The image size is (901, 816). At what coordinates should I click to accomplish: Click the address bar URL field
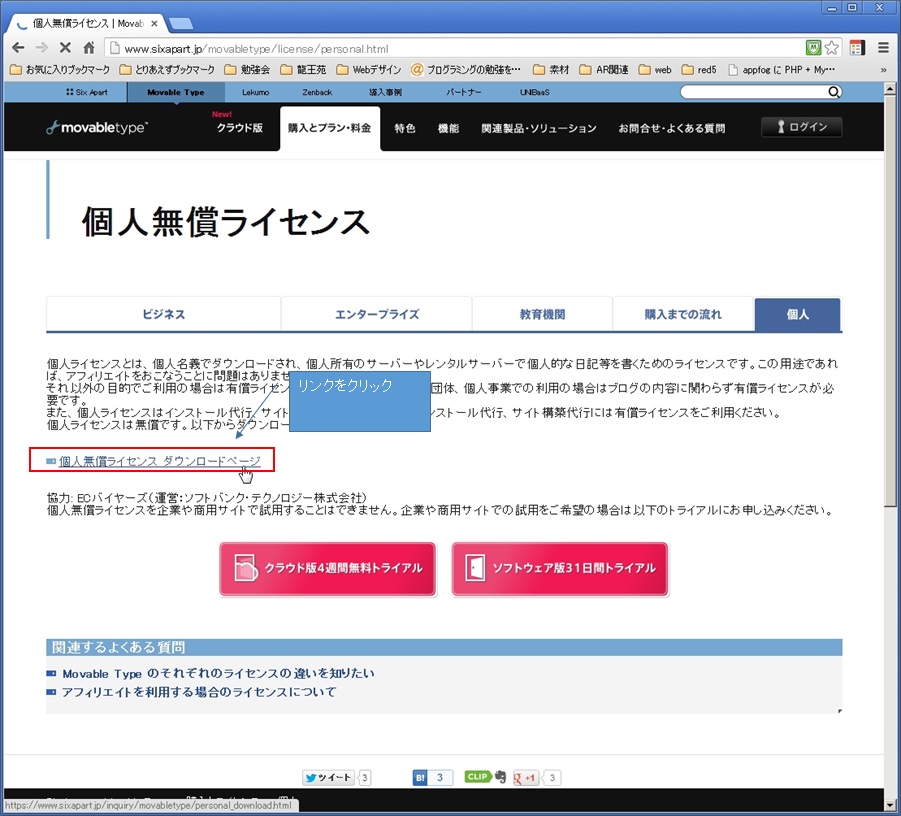tap(454, 49)
